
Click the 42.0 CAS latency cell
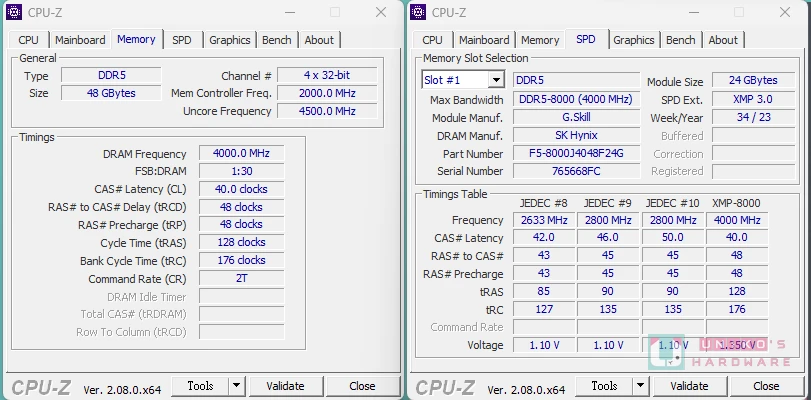click(x=544, y=238)
